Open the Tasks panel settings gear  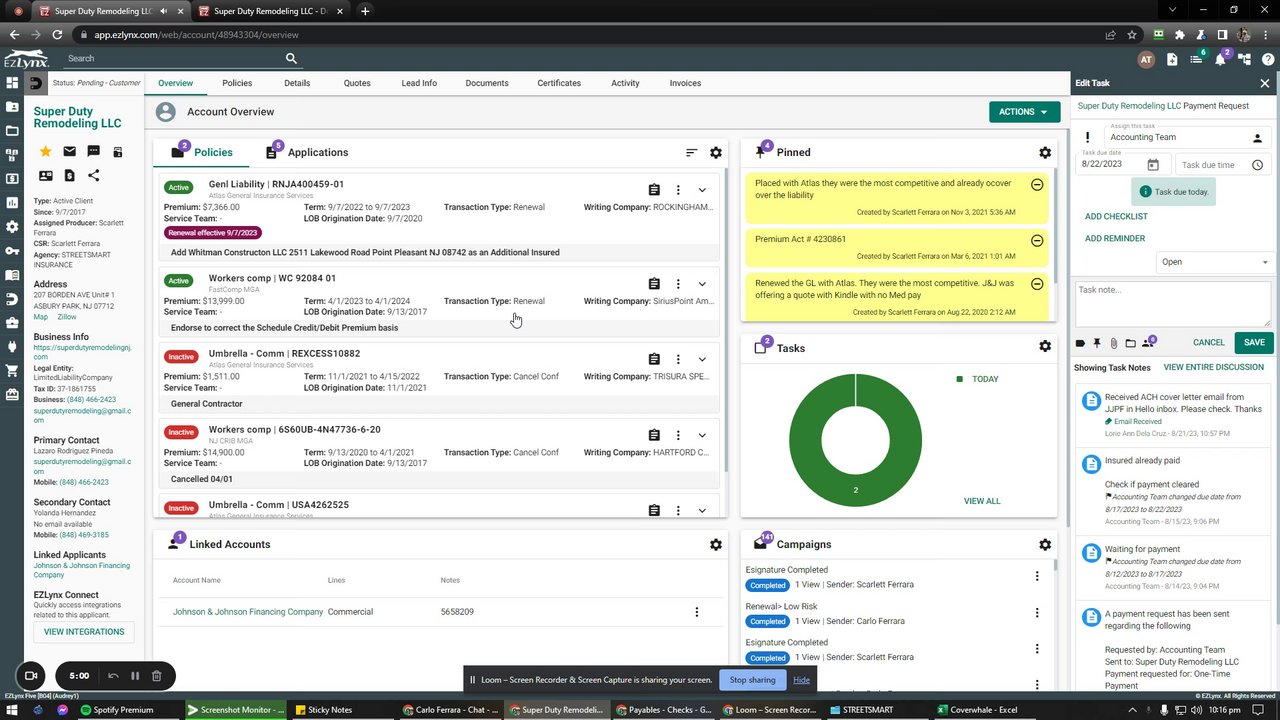pos(1045,346)
